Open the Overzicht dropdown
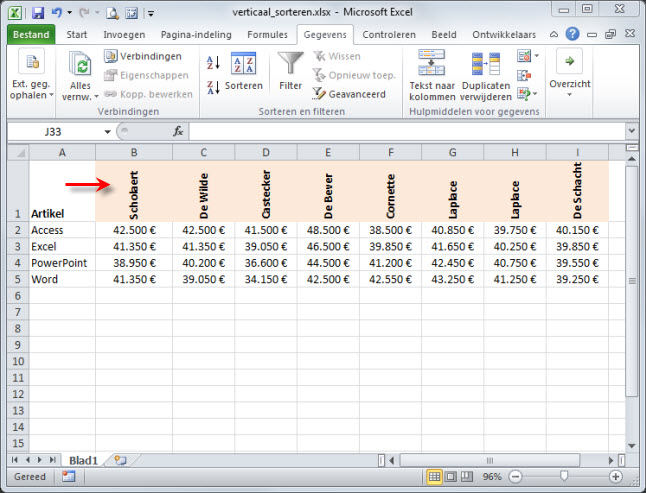Screen dimensions: 646x493 coord(570,74)
